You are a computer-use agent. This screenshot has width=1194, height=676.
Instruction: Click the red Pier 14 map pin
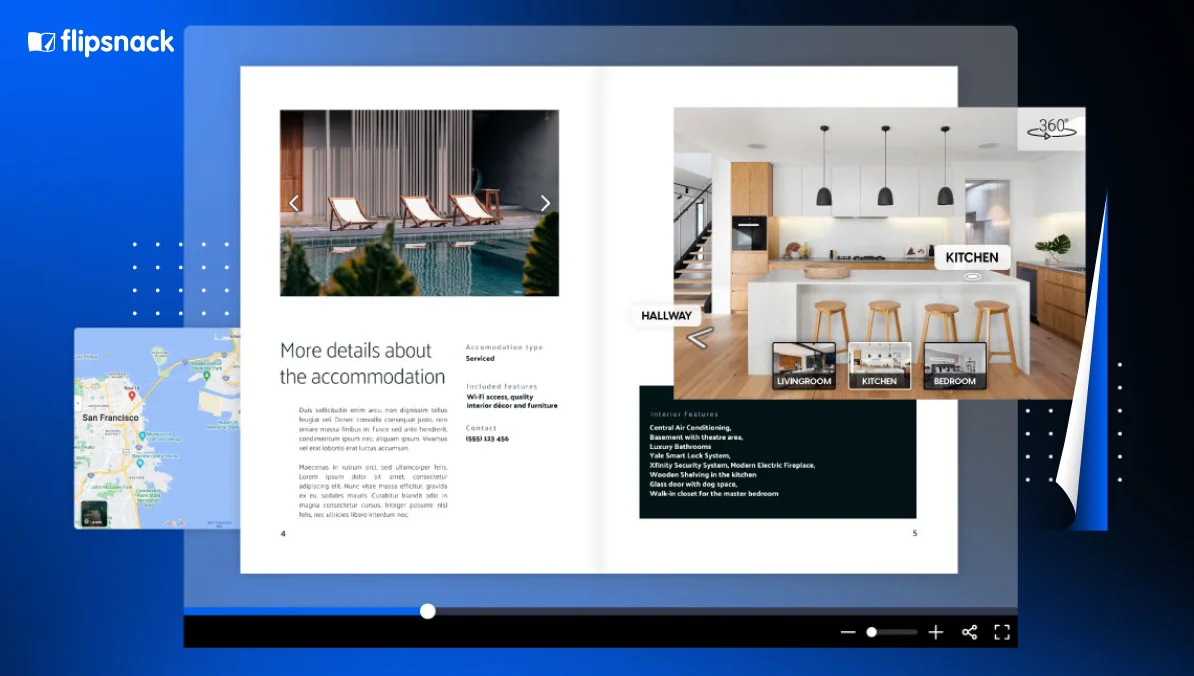[x=132, y=395]
